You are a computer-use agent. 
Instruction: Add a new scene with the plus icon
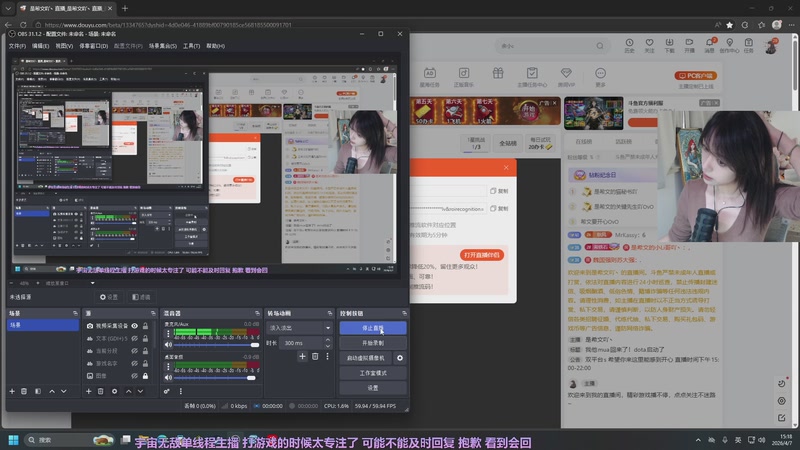point(12,391)
